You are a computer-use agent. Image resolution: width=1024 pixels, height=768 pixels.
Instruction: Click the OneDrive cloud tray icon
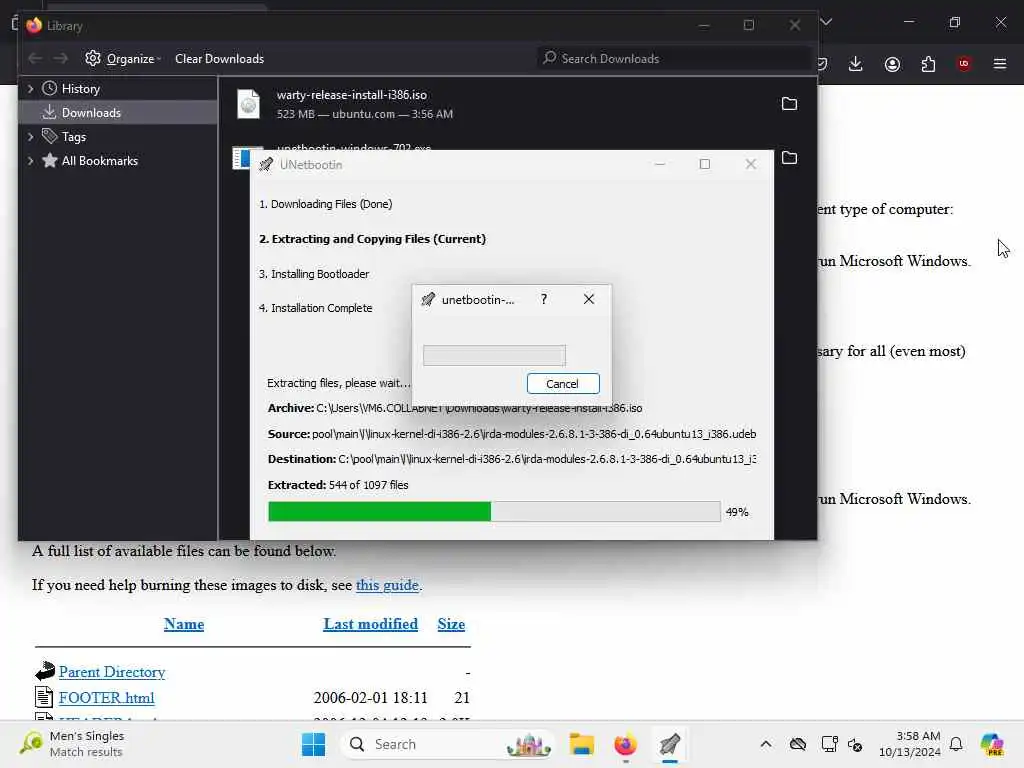pos(797,744)
